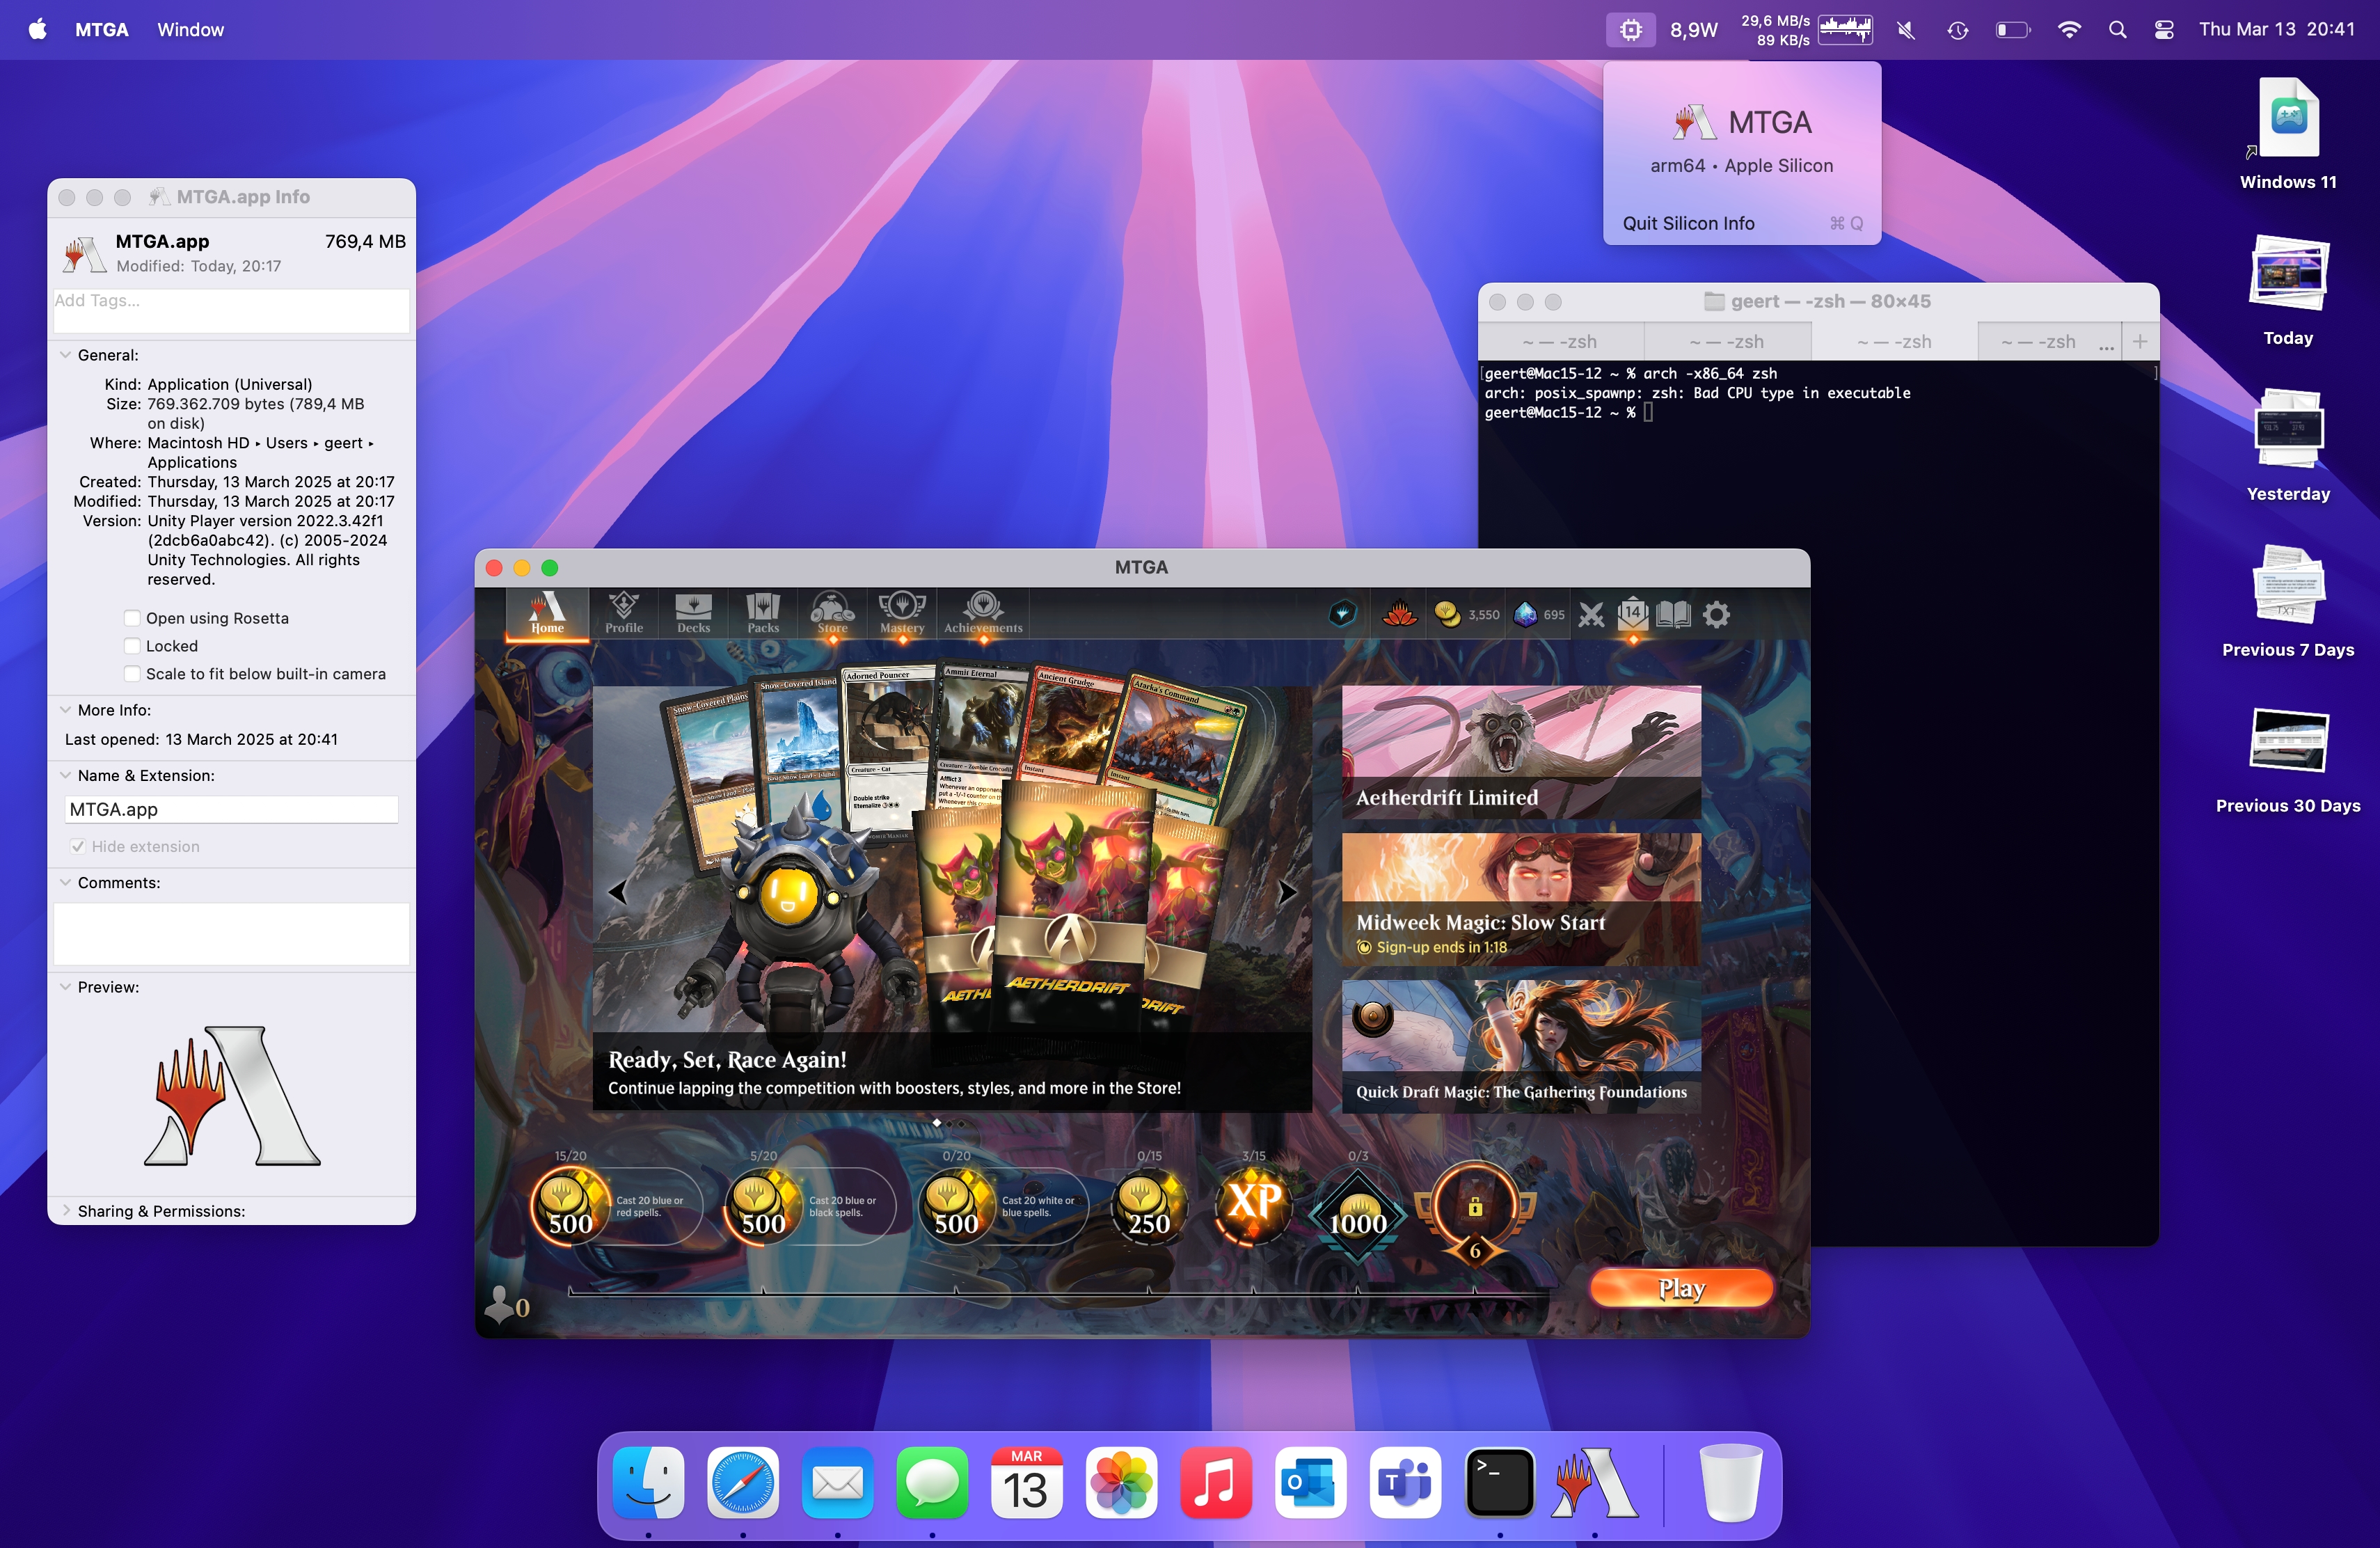
Task: Open the Achievements icon
Action: (x=983, y=612)
